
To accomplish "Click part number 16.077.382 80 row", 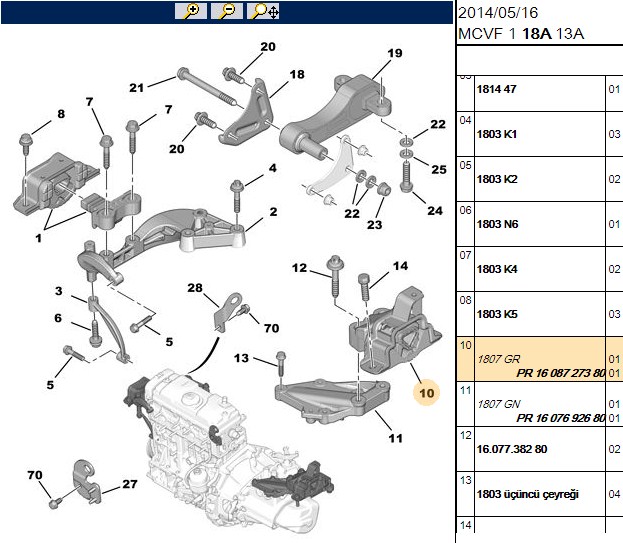I will 540,449.
